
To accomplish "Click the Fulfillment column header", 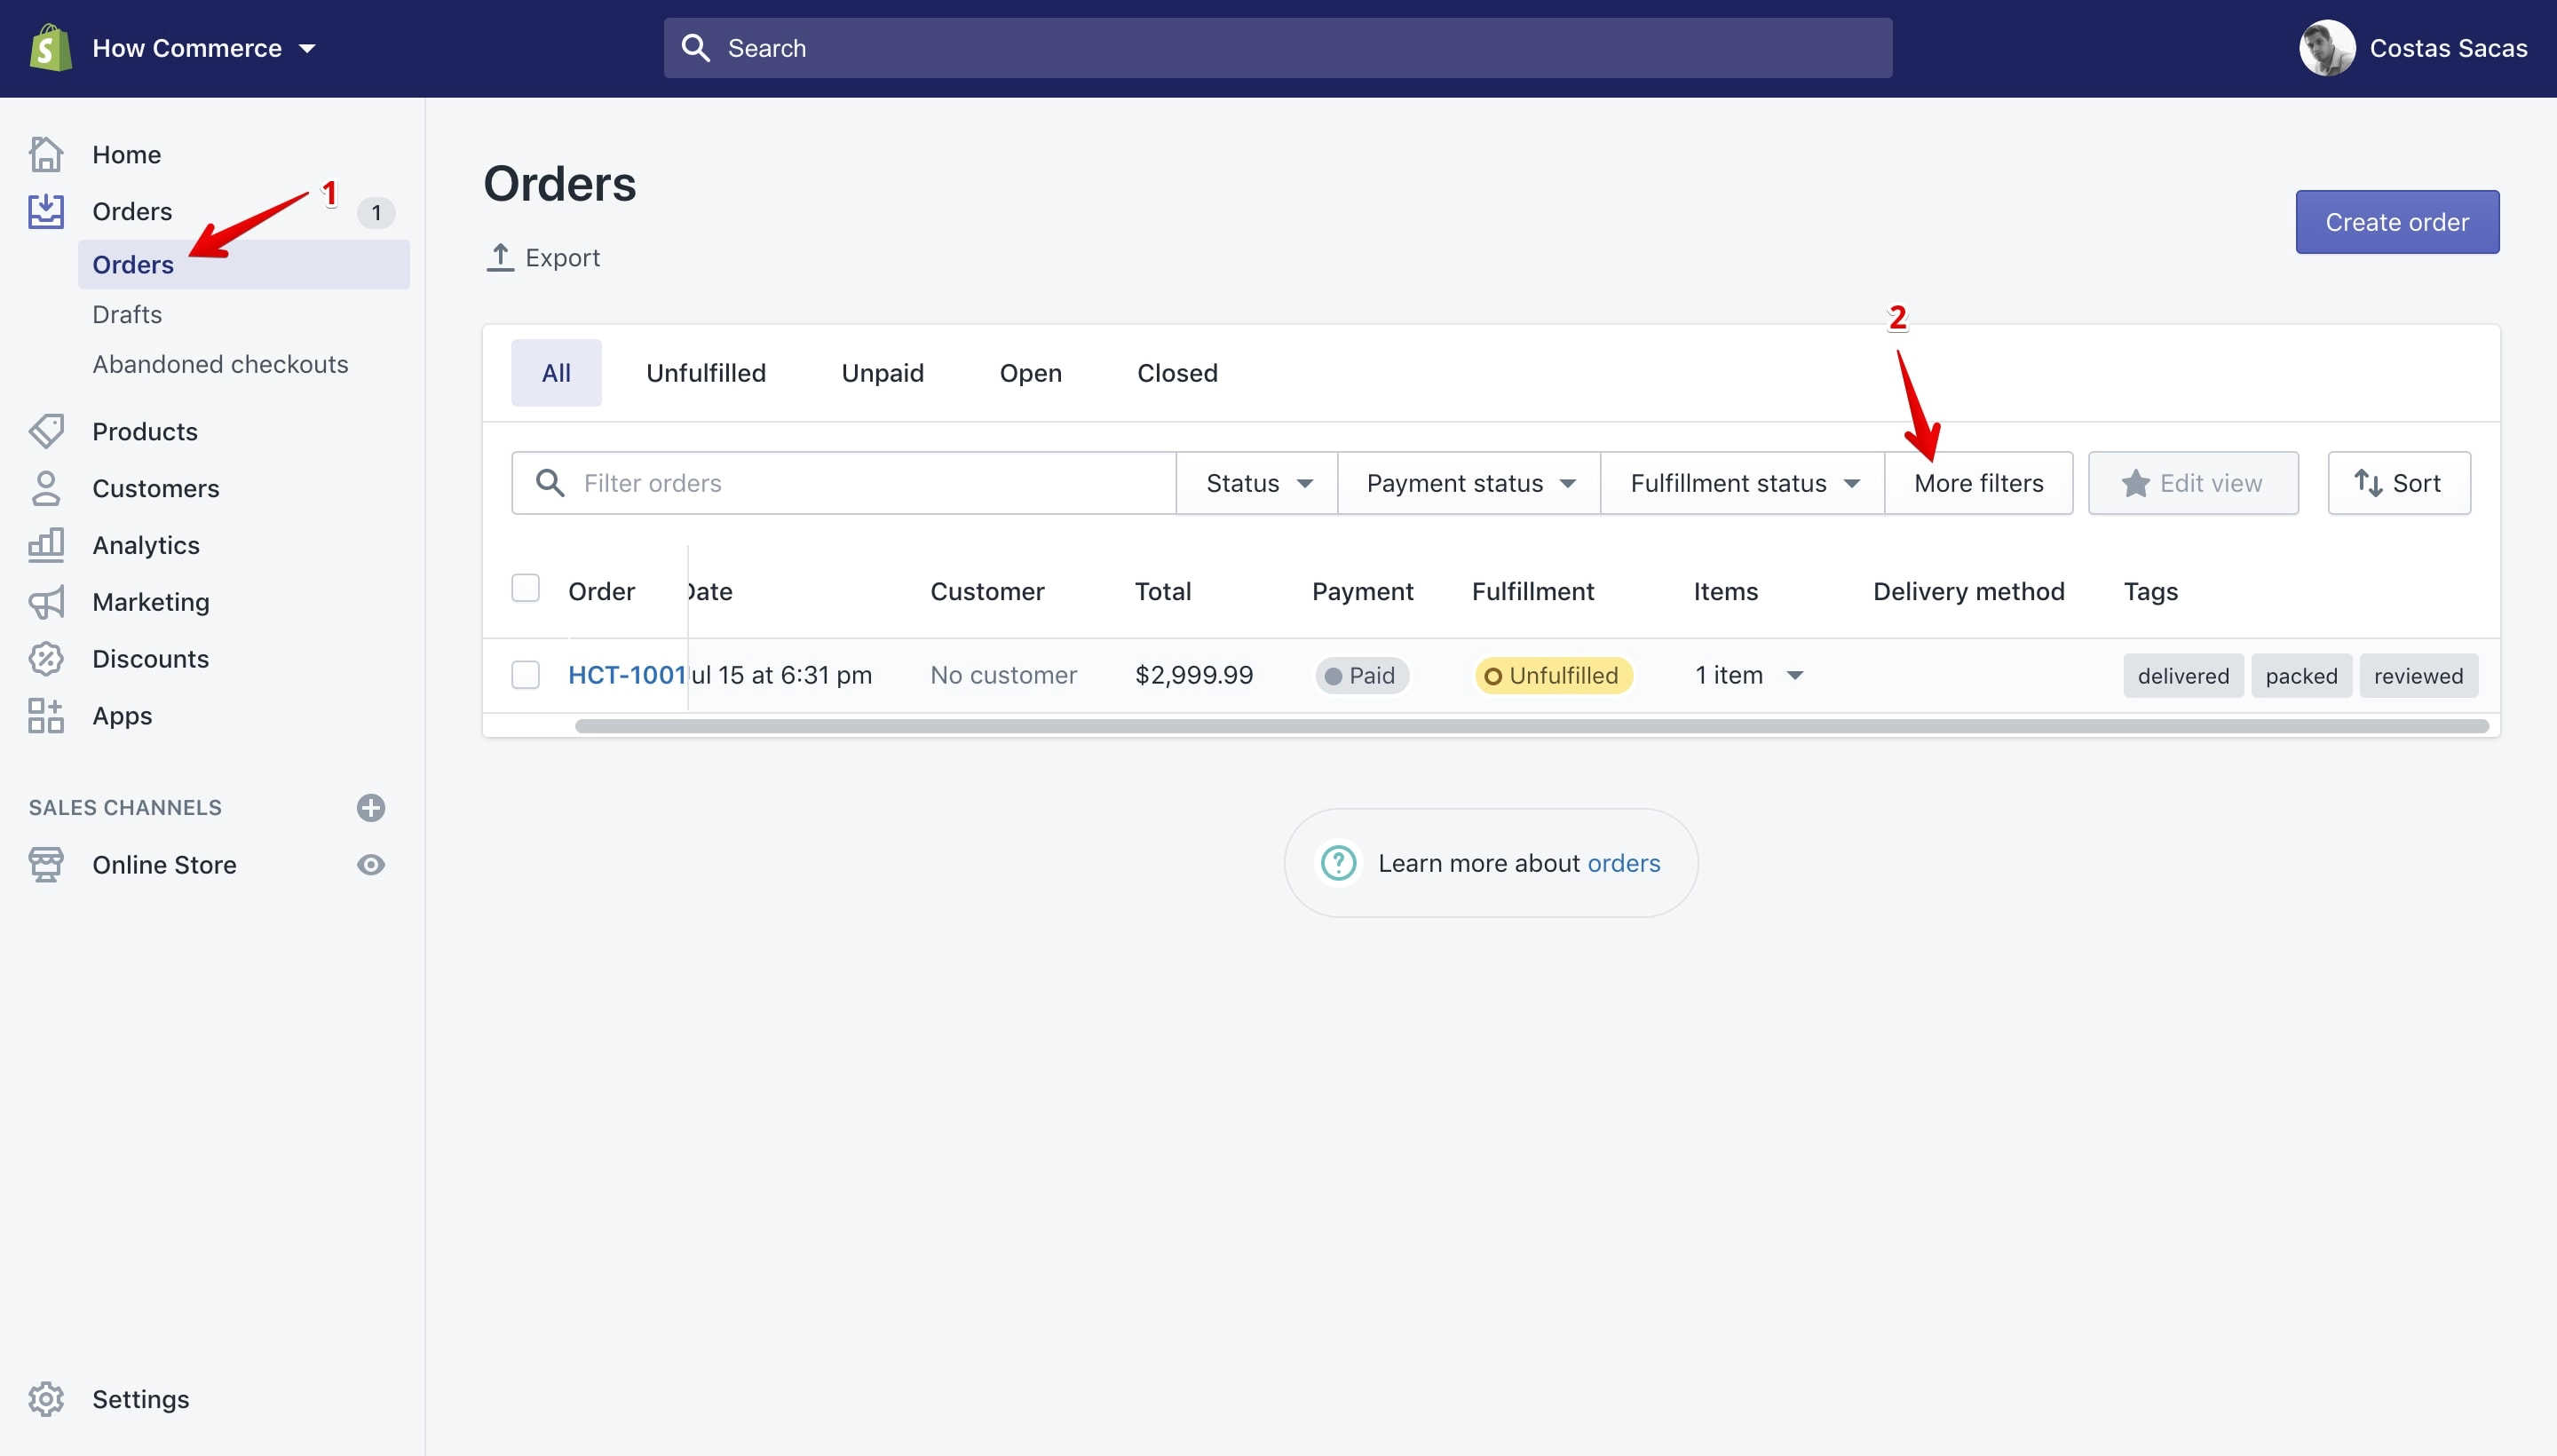I will (1533, 591).
